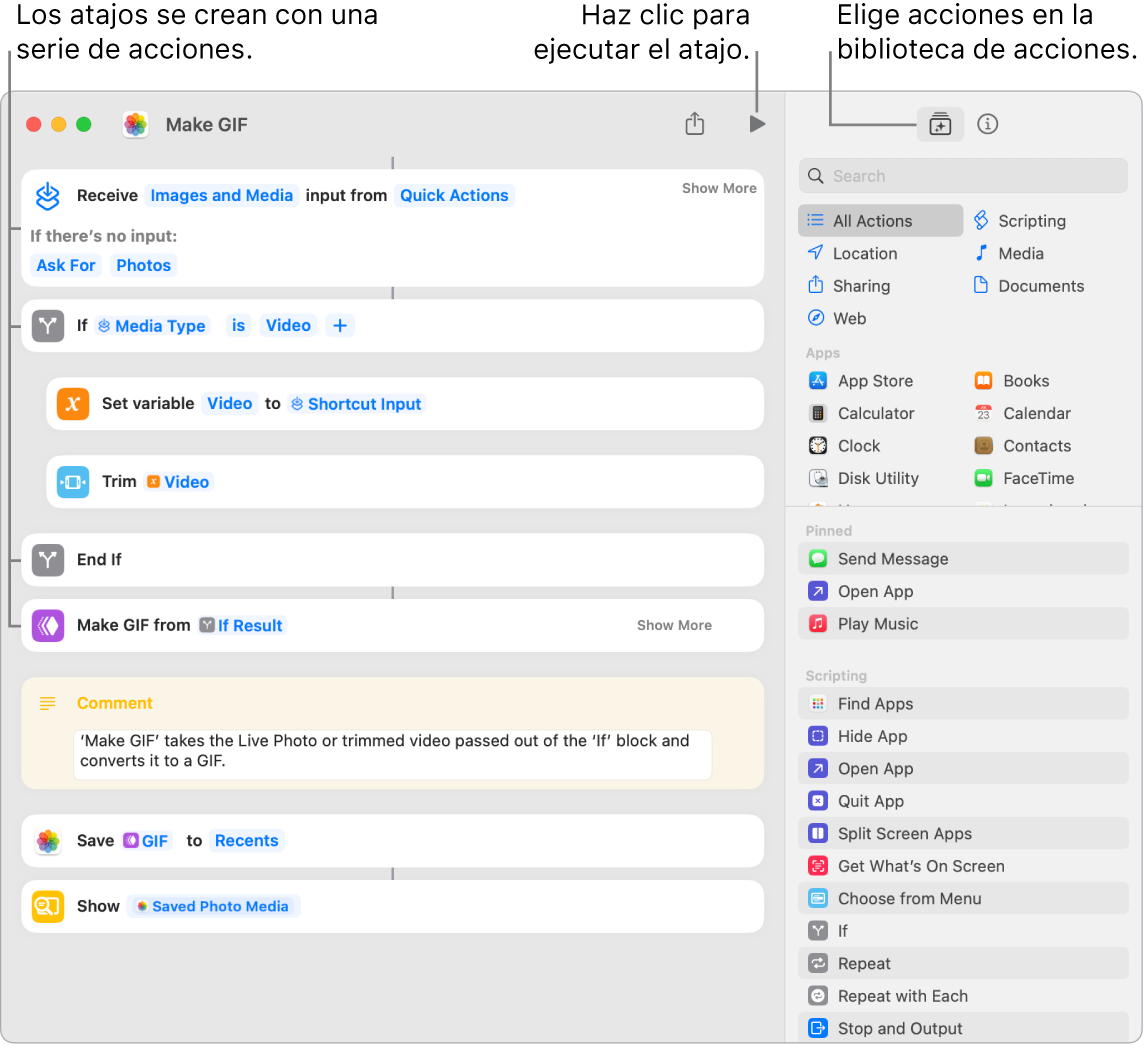The width and height of the screenshot is (1144, 1048).
Task: Click the Receive action shortcut input icon
Action: tap(48, 196)
